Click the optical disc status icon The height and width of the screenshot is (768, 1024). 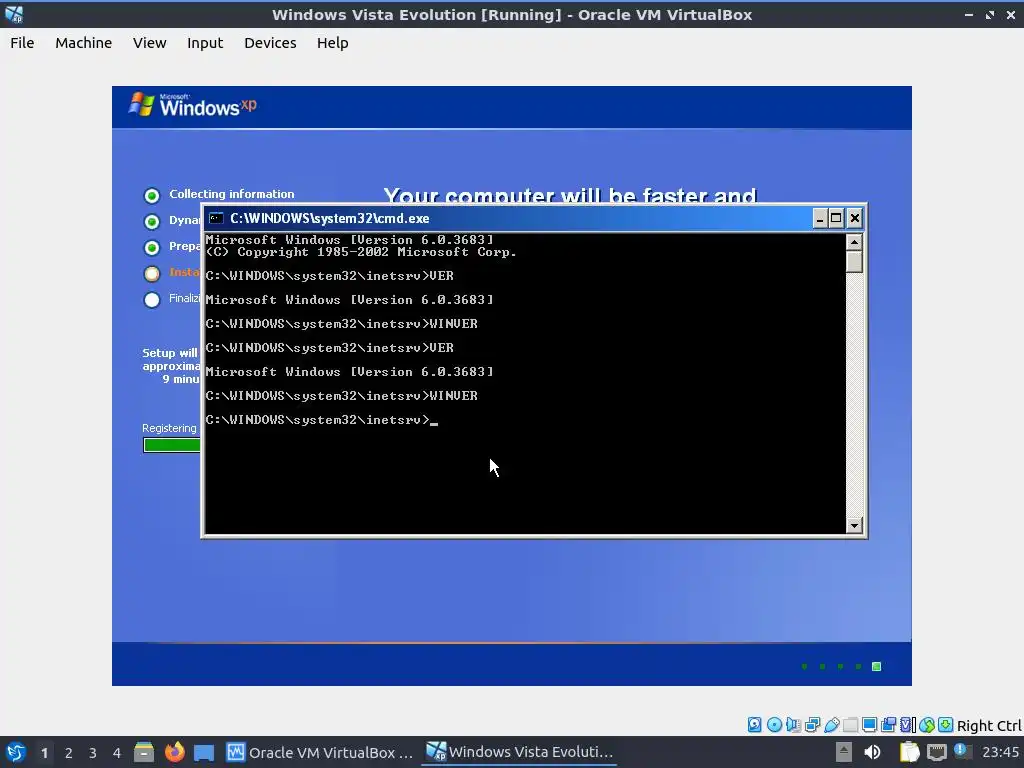pyautogui.click(x=774, y=725)
